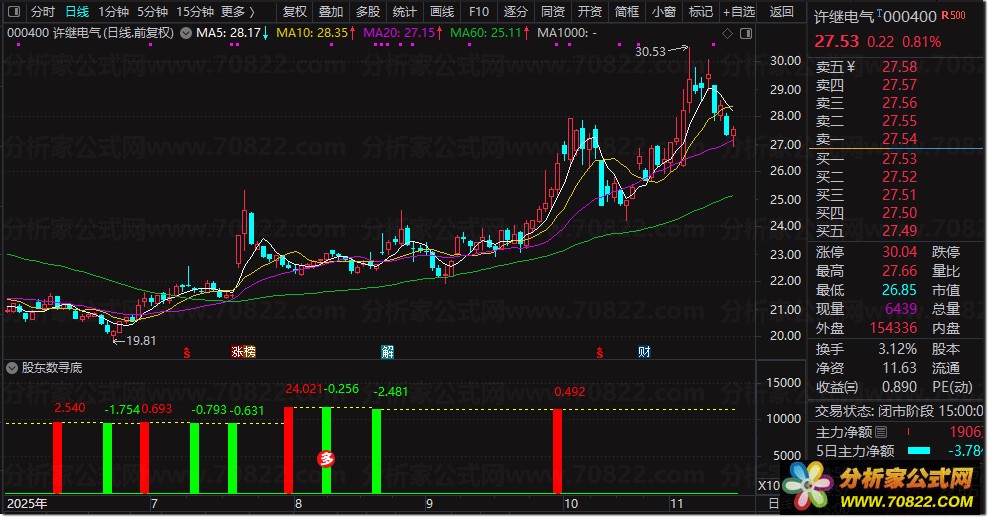The height and width of the screenshot is (518, 990).
Task: Click the red indicator bar labeled 0.492
Action: [557, 451]
